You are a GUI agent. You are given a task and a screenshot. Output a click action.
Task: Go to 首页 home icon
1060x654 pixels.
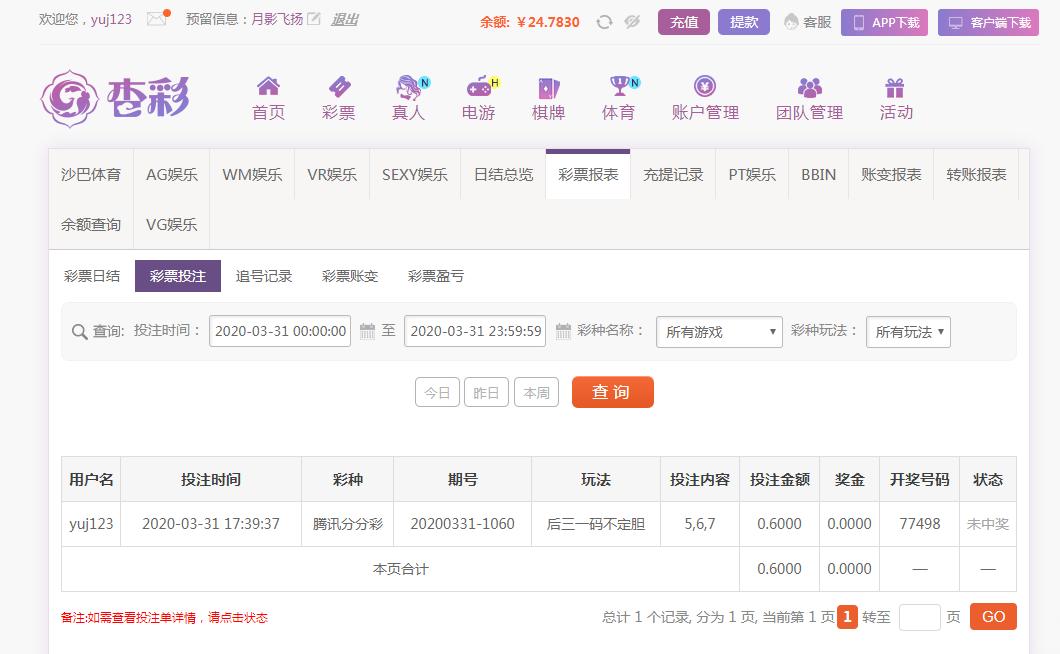pos(268,86)
